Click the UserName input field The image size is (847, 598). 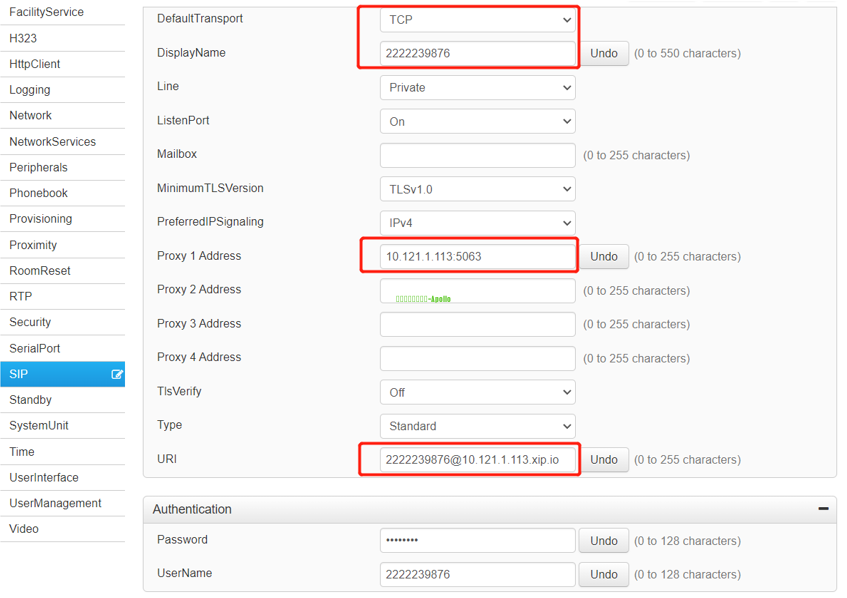click(477, 575)
